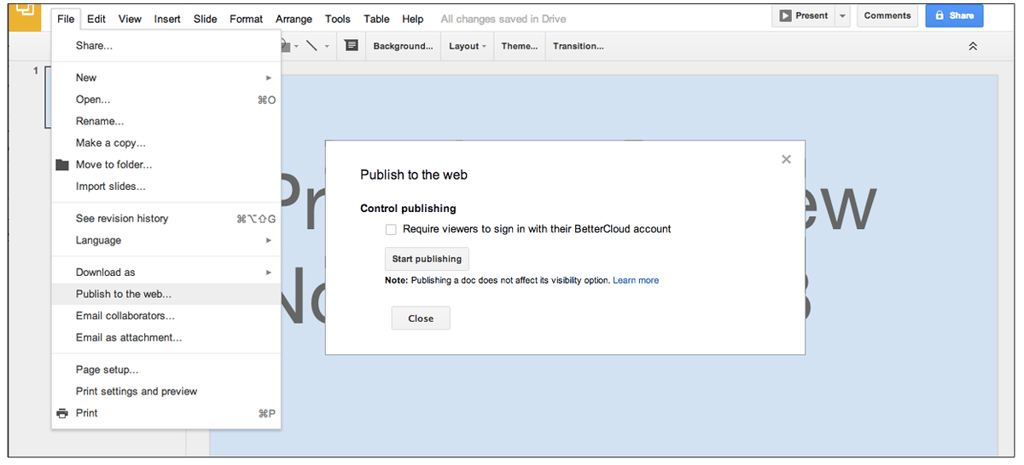Open the Insert menu
This screenshot has height=465, width=1024.
(x=167, y=19)
